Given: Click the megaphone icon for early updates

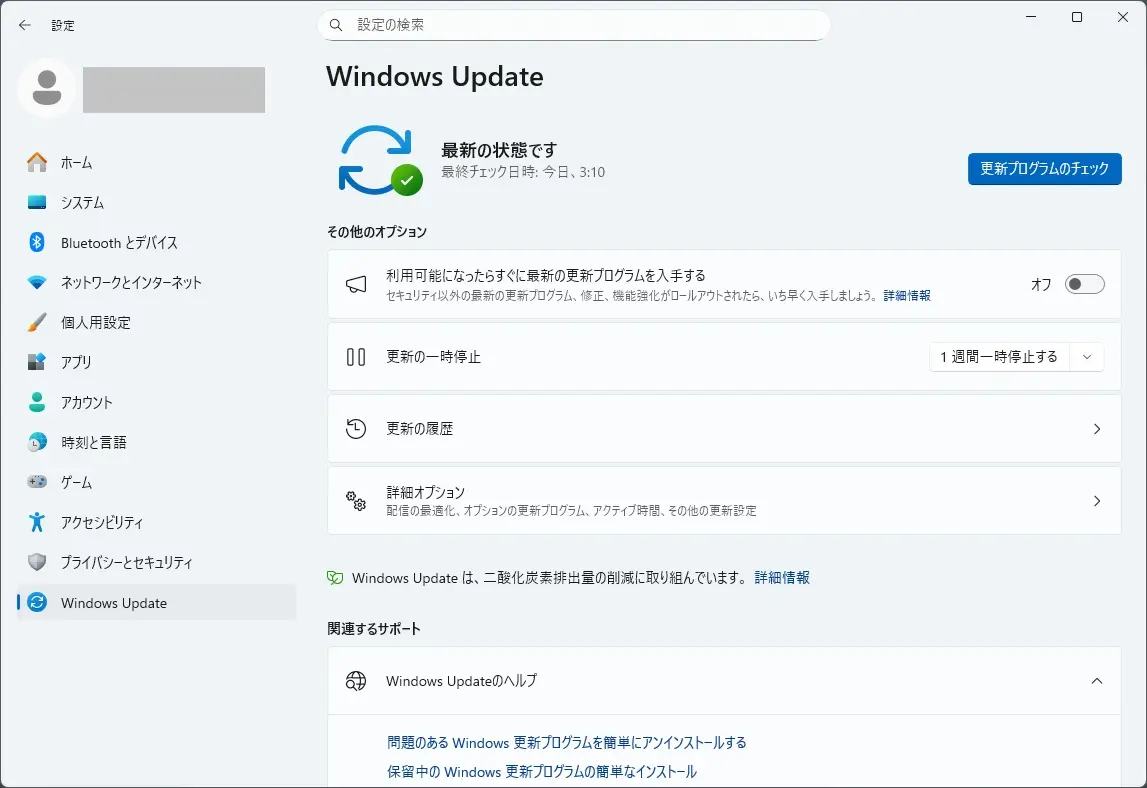Looking at the screenshot, I should (x=356, y=284).
